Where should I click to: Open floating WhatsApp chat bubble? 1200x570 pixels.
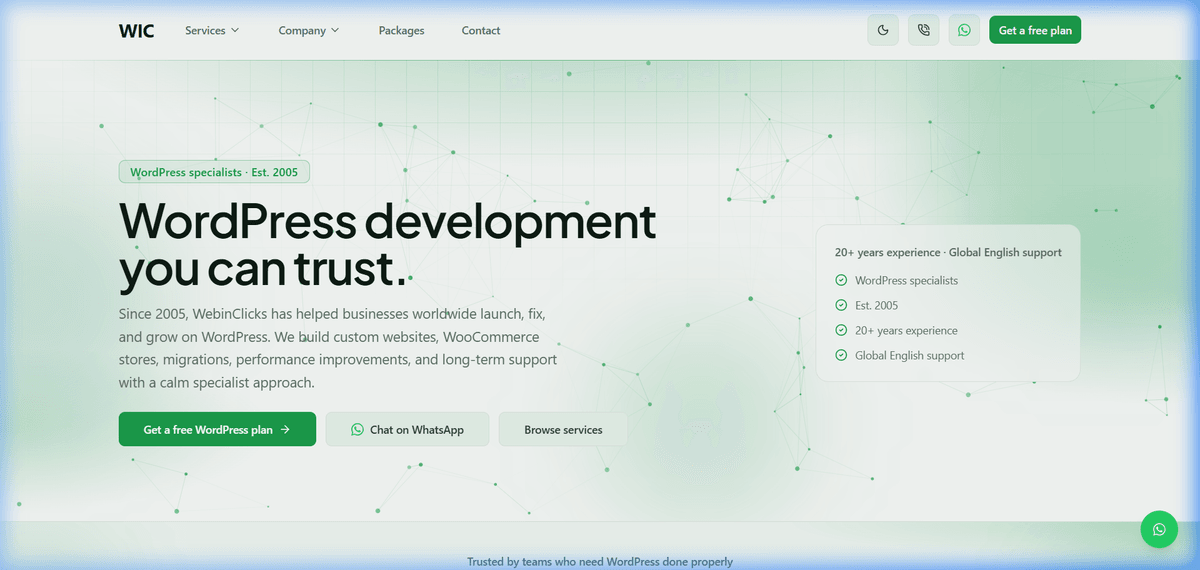[1159, 529]
